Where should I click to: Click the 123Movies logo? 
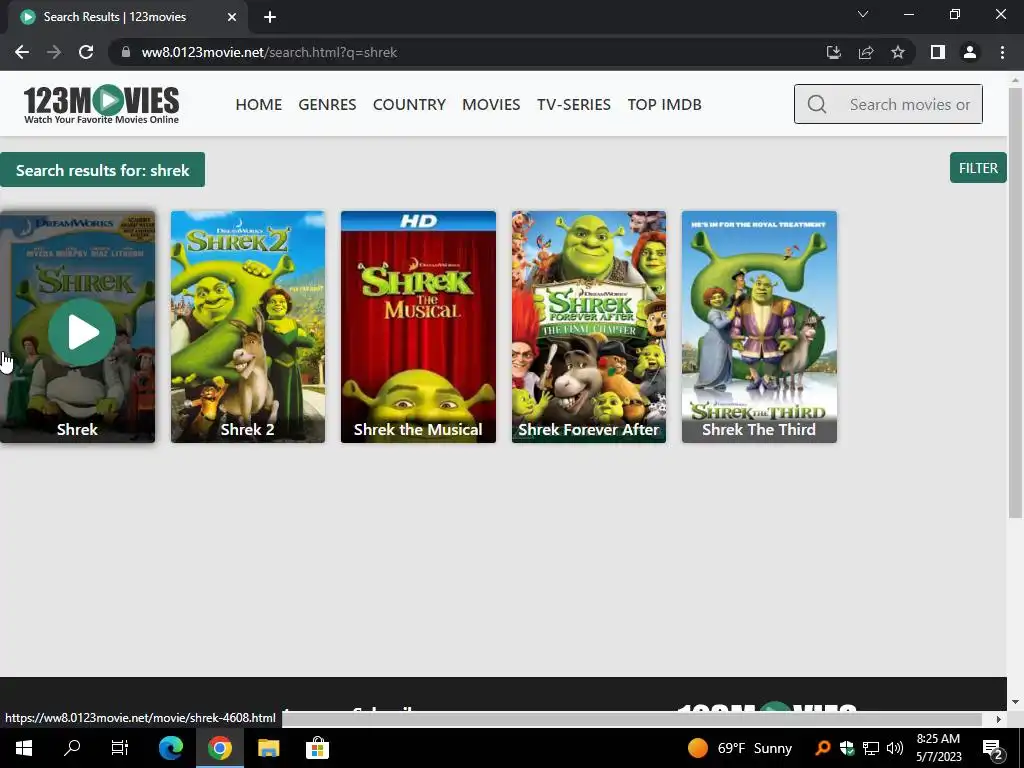pos(101,104)
